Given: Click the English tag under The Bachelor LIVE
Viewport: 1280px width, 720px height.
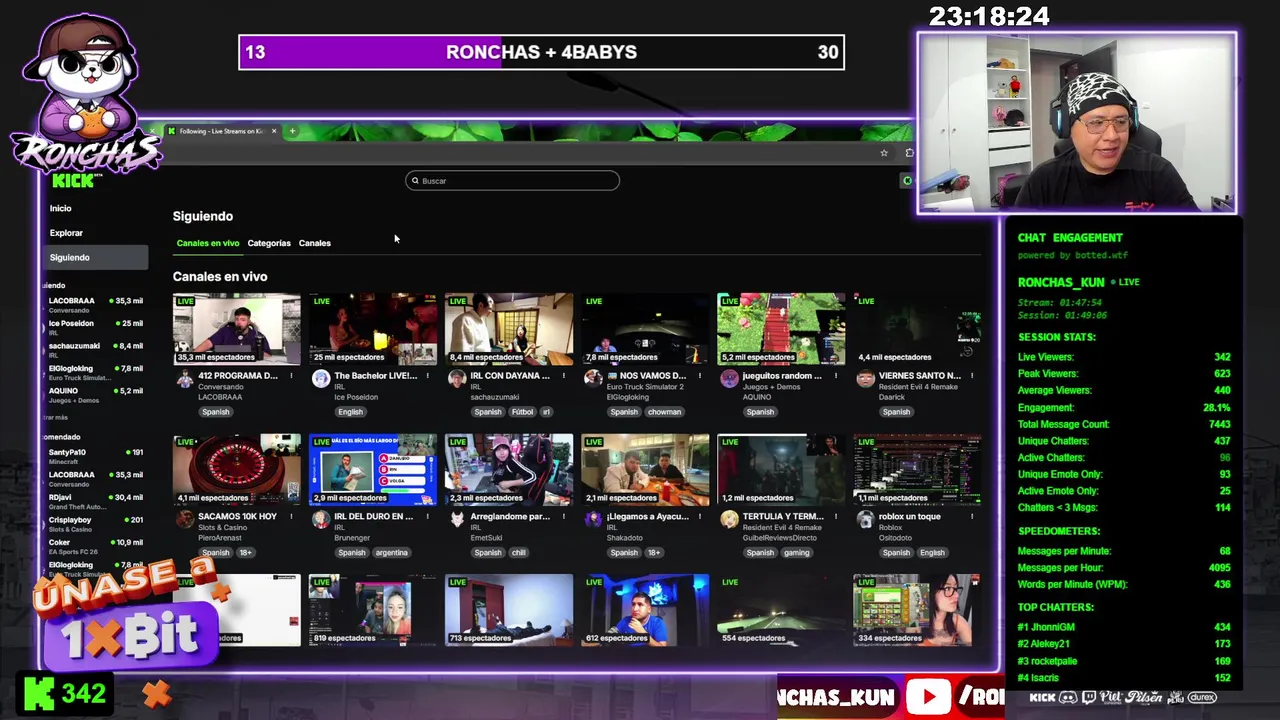Looking at the screenshot, I should click(x=350, y=412).
